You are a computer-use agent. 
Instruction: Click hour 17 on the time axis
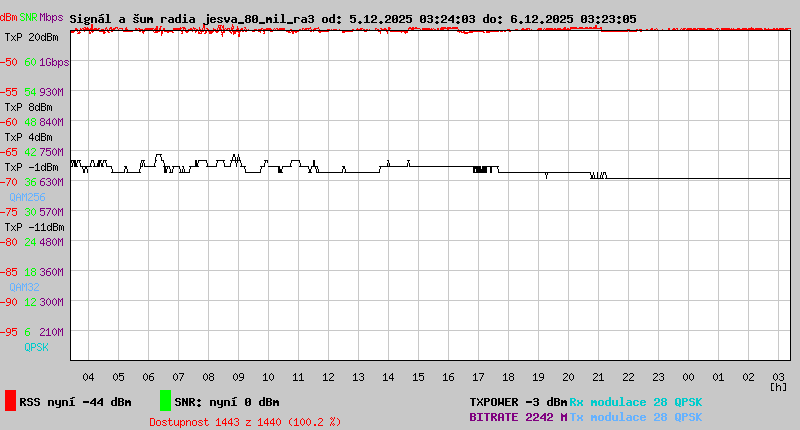click(478, 377)
